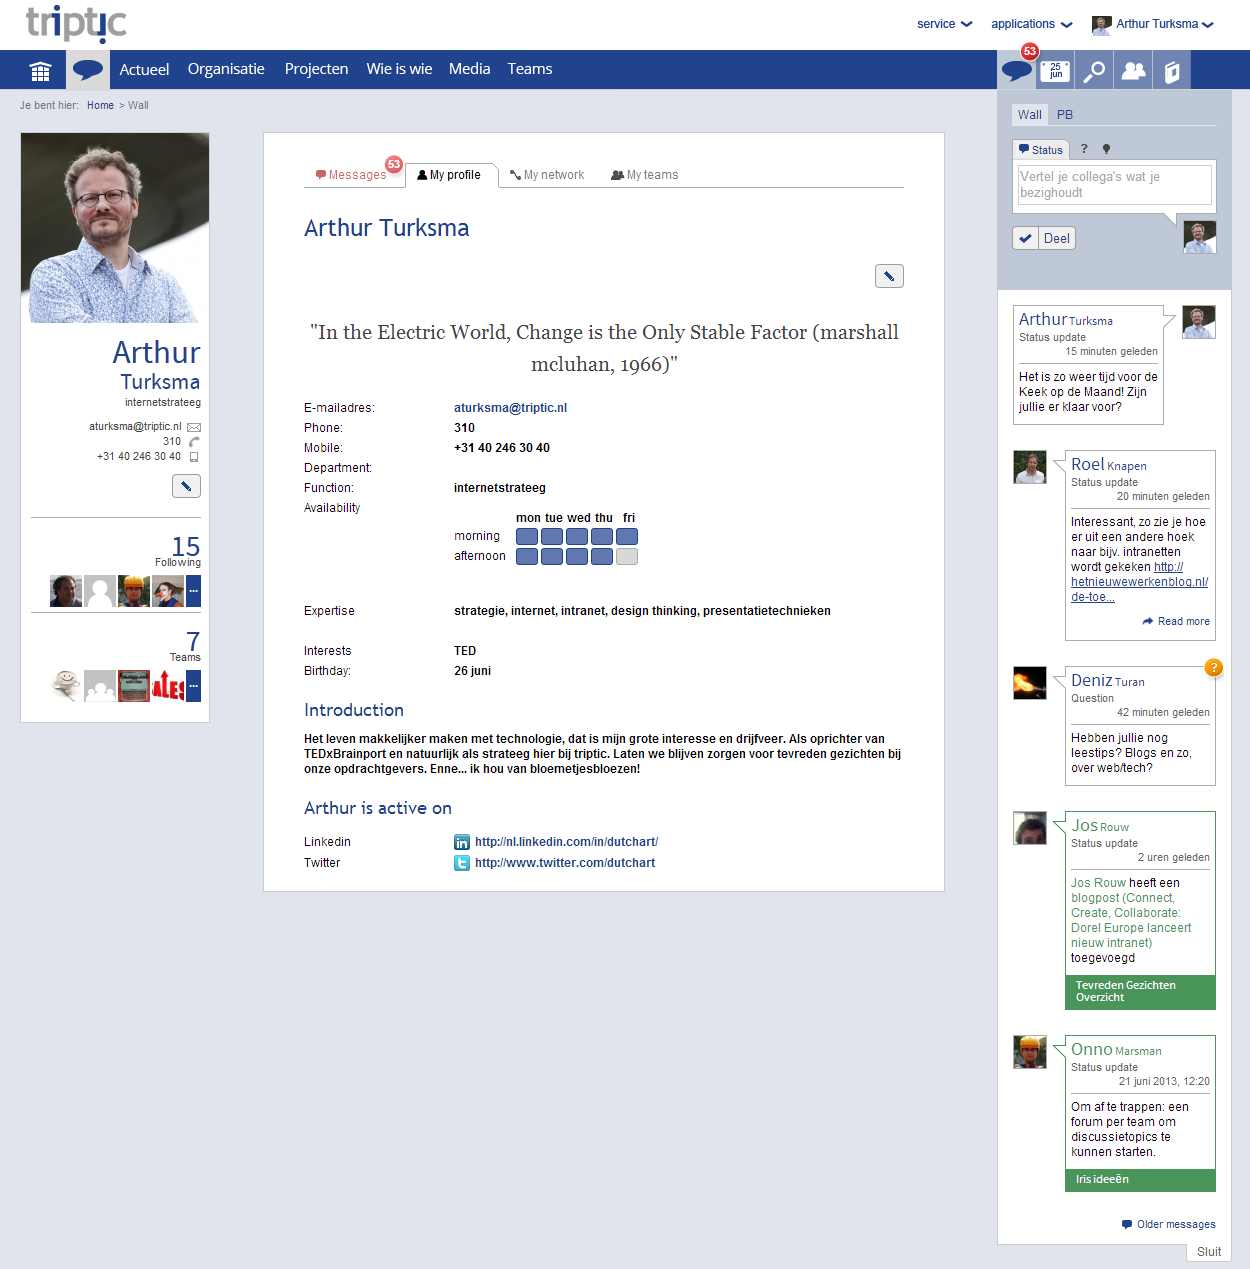Open the colleagues icon next to the search
This screenshot has height=1269, width=1250.
pos(1132,70)
